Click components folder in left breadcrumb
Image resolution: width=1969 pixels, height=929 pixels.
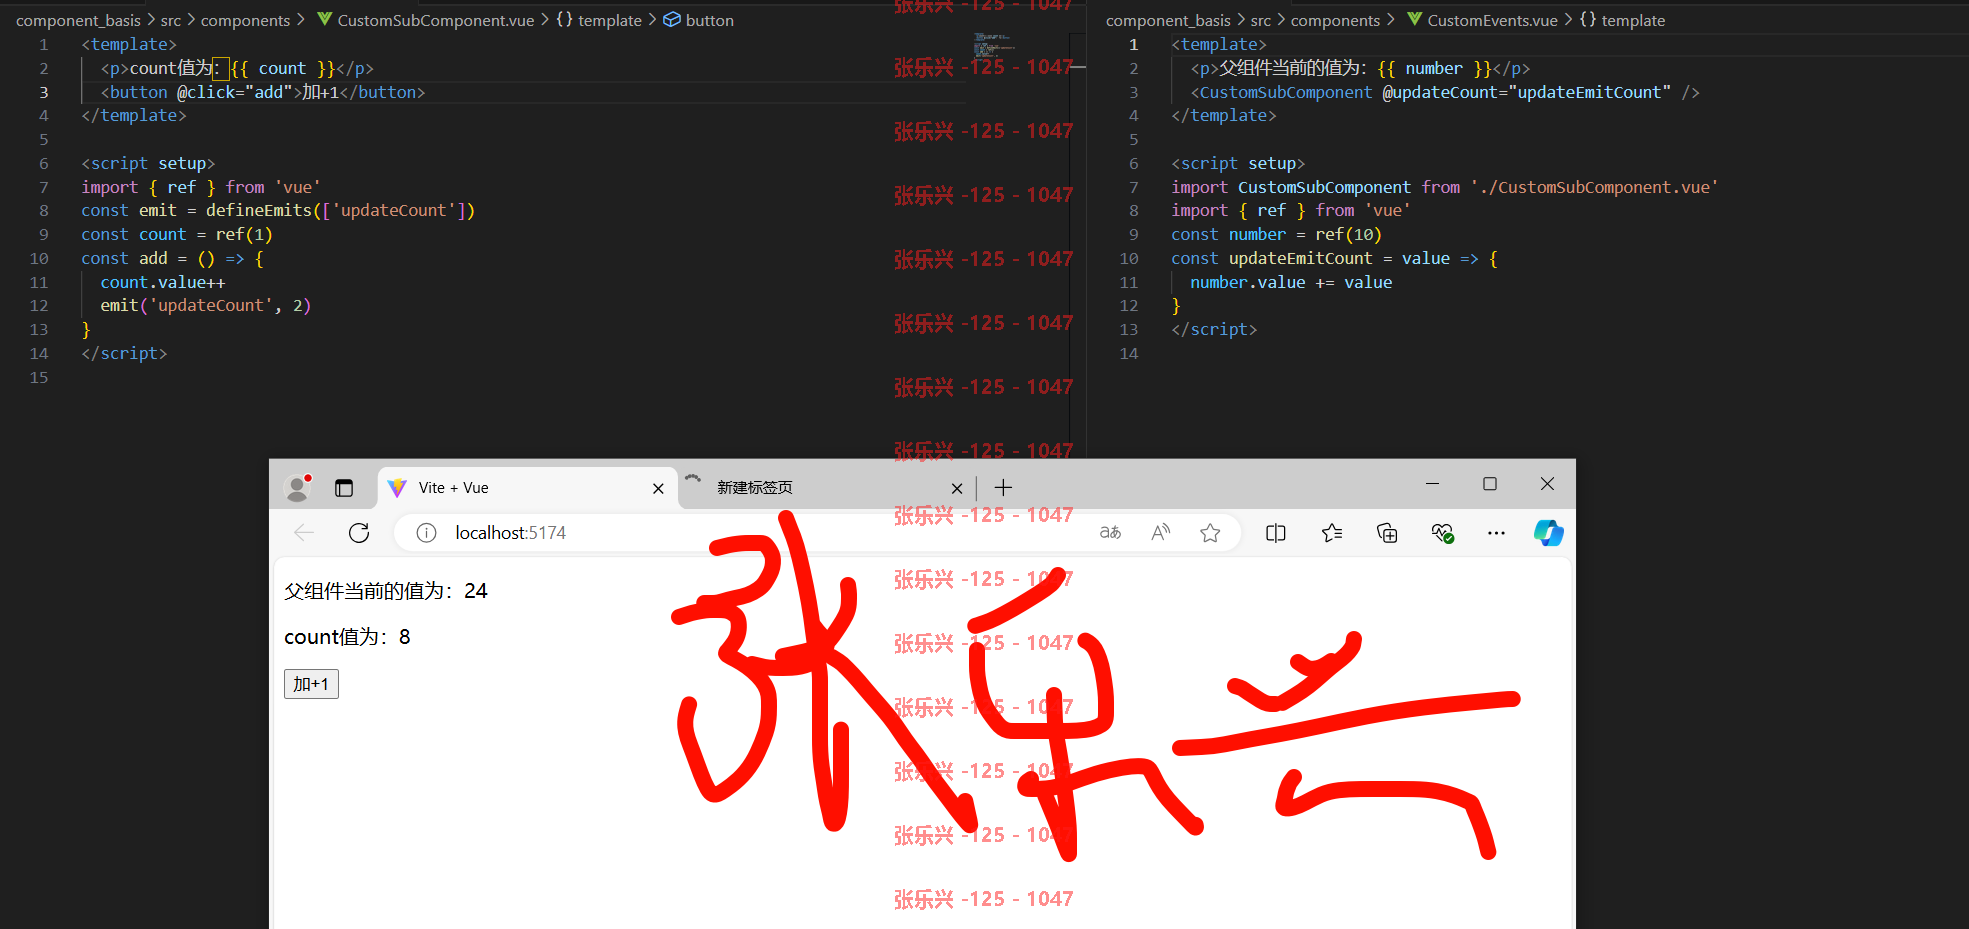(x=245, y=20)
